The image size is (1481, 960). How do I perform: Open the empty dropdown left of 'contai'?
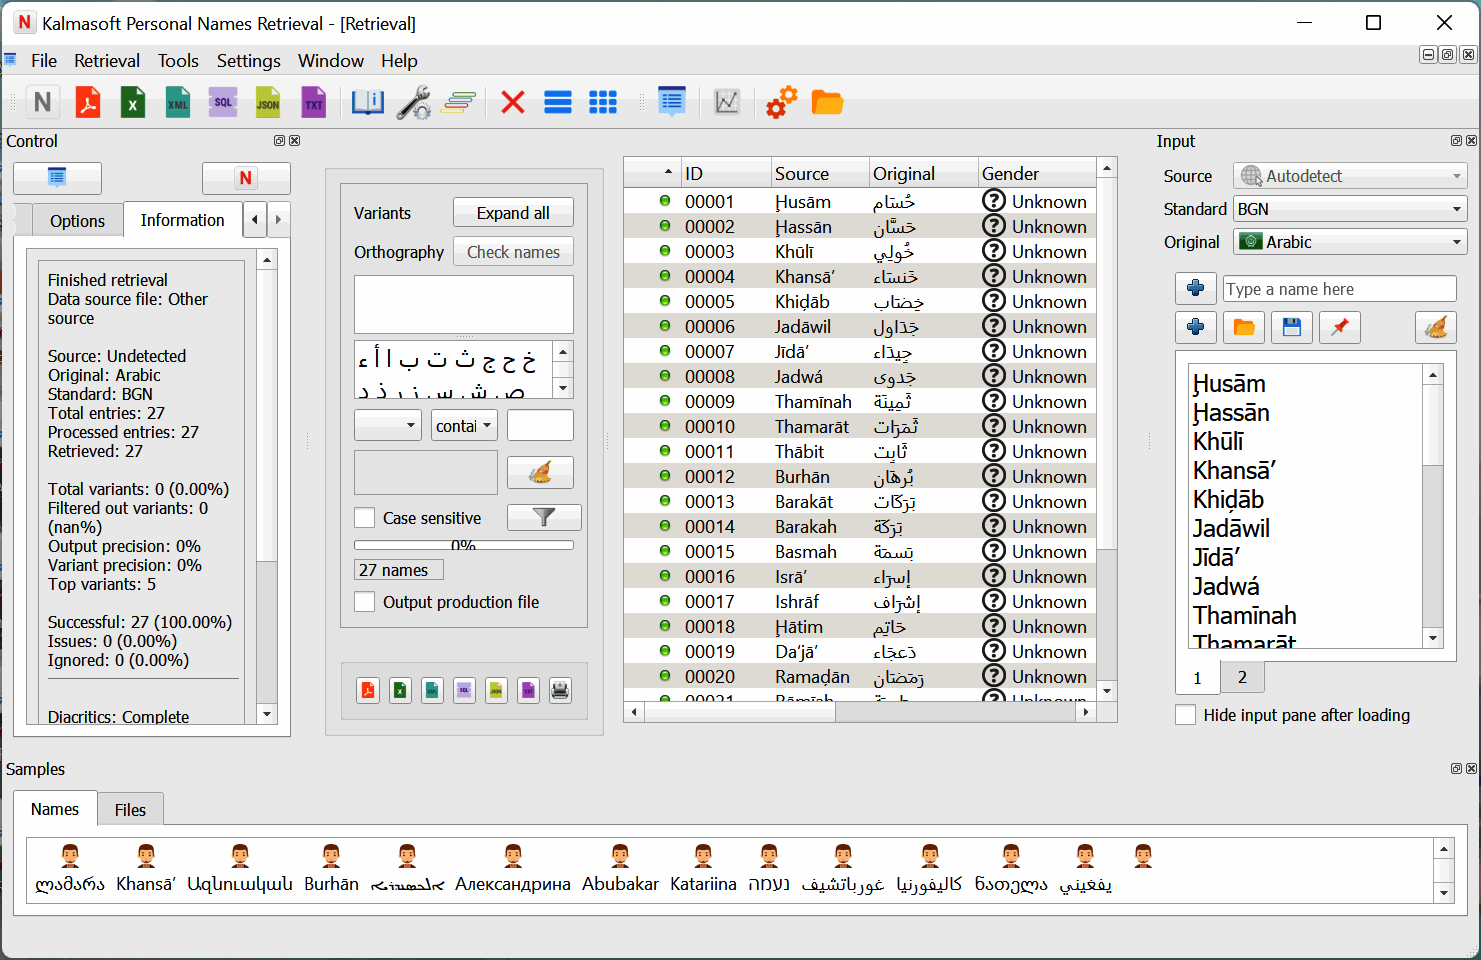(388, 426)
